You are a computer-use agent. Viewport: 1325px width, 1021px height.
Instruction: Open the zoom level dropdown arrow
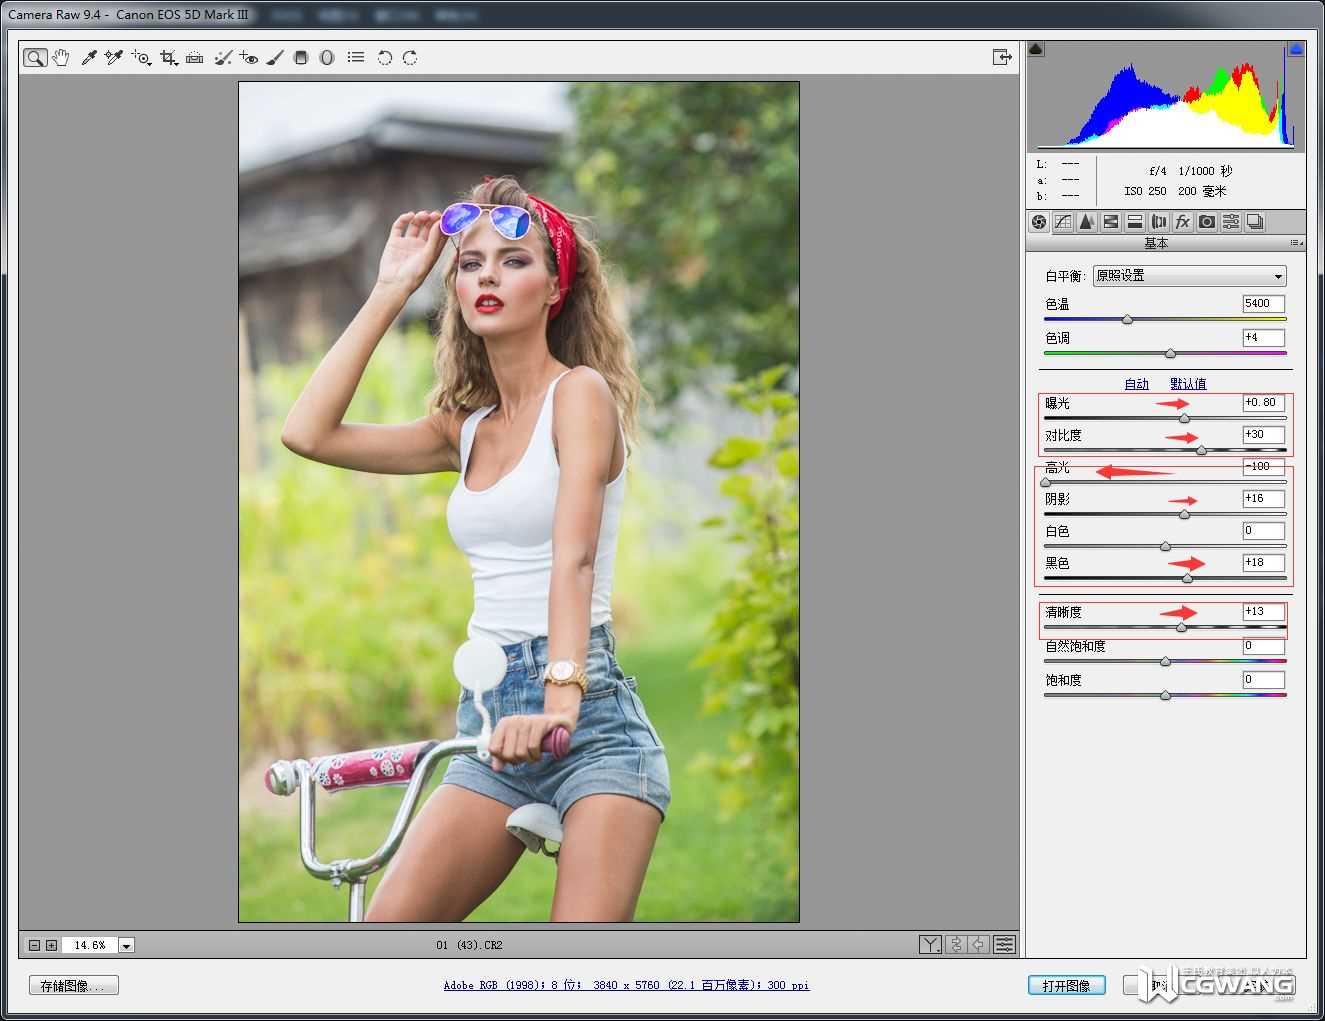coord(126,945)
